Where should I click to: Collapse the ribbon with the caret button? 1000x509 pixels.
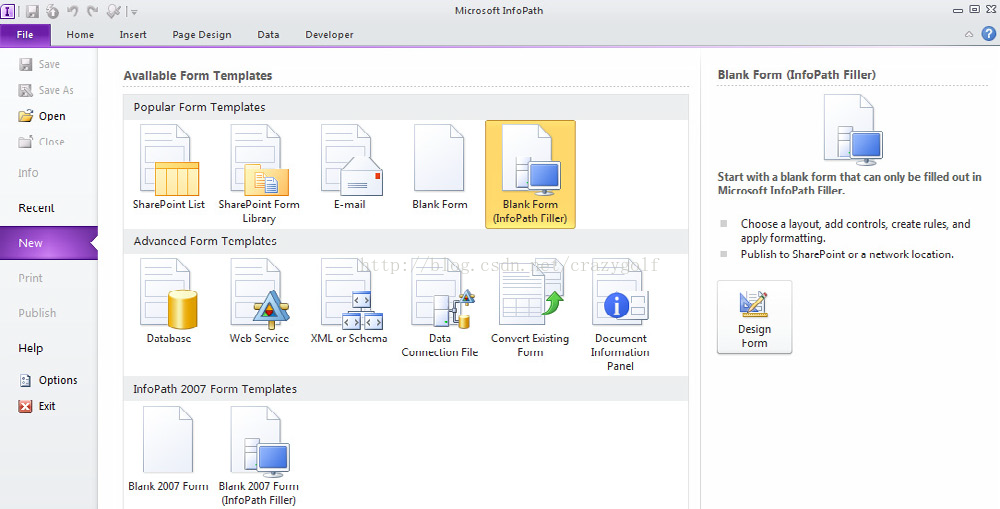click(969, 34)
